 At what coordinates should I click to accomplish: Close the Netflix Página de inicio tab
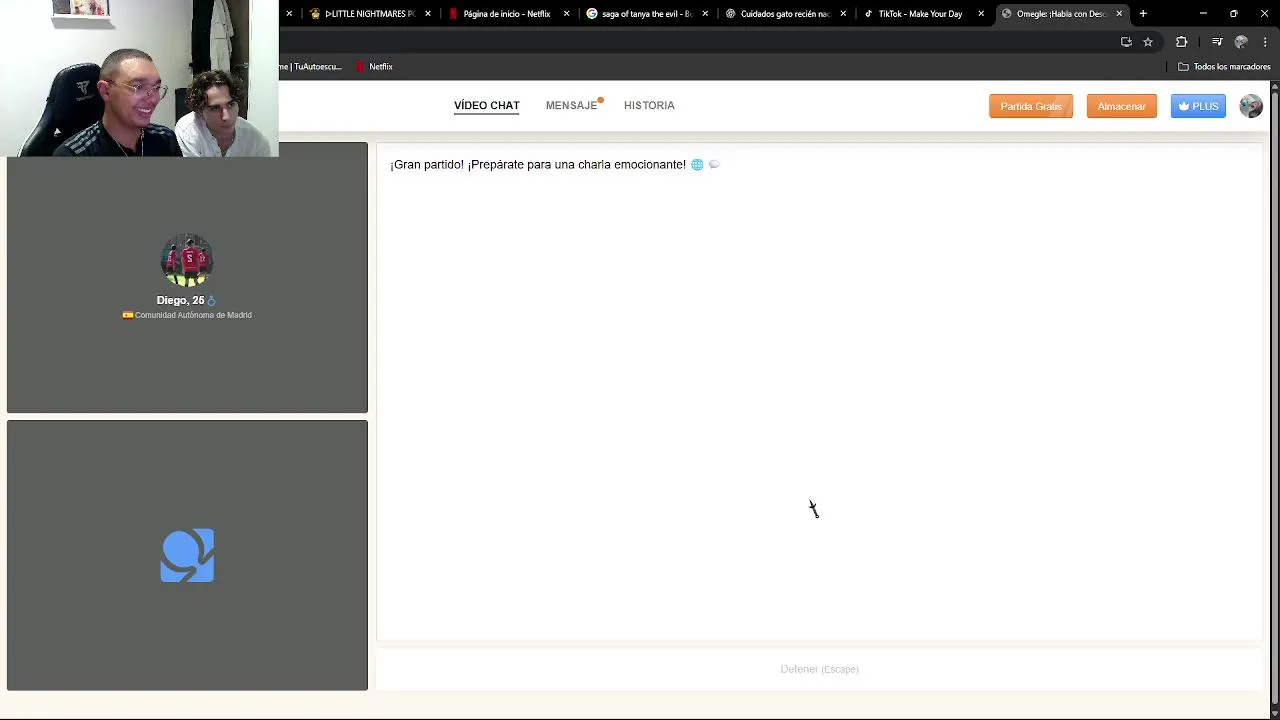click(567, 14)
